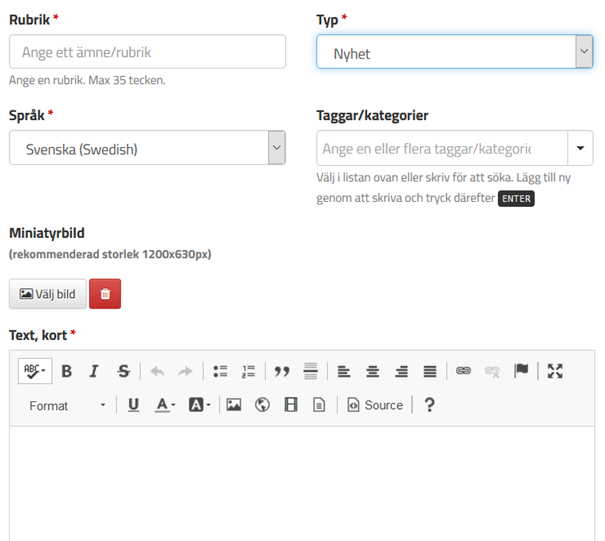Click into the Rubrik input field
The image size is (605, 541).
pyautogui.click(x=147, y=52)
